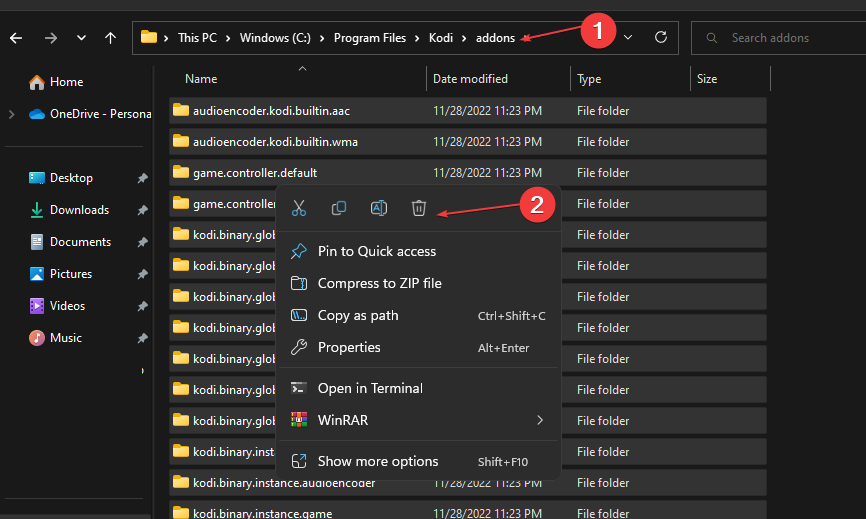Choose Compress to ZIP file
This screenshot has width=866, height=519.
pos(419,283)
